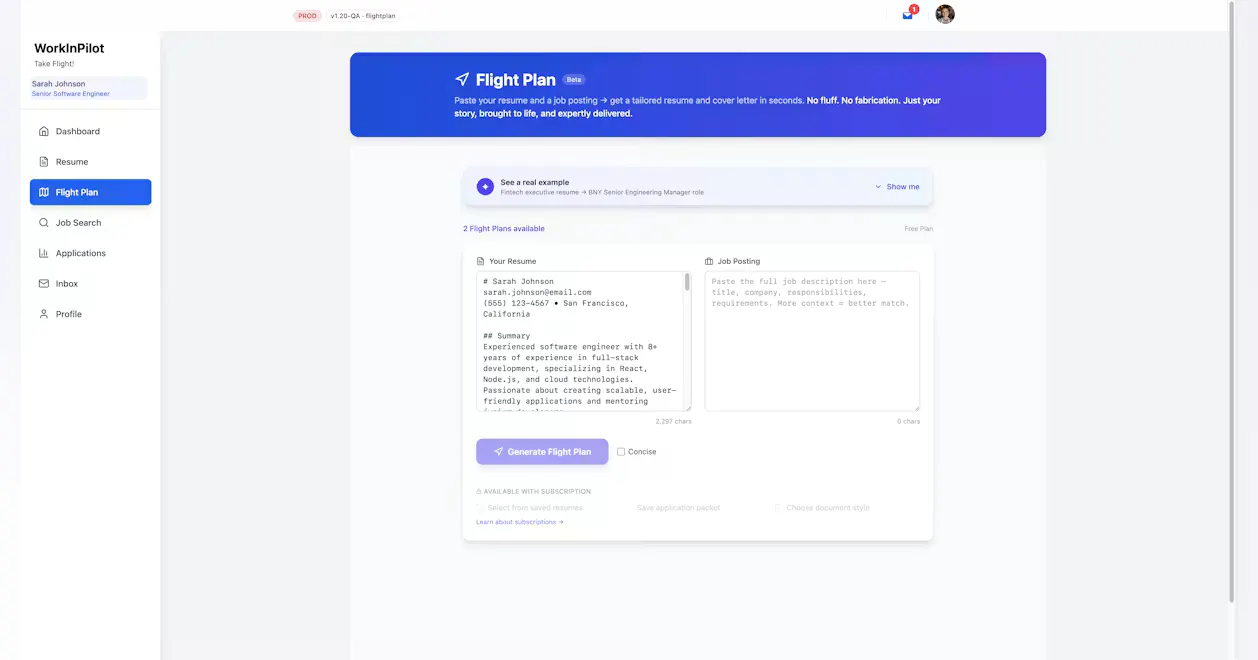Open the Dashboard home icon
Screen dimensions: 1258x660
(44, 131)
